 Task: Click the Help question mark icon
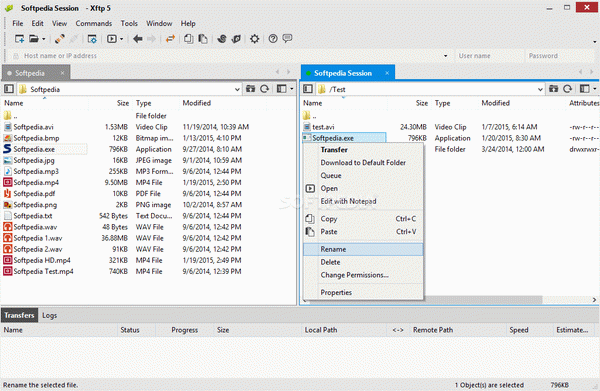point(273,39)
